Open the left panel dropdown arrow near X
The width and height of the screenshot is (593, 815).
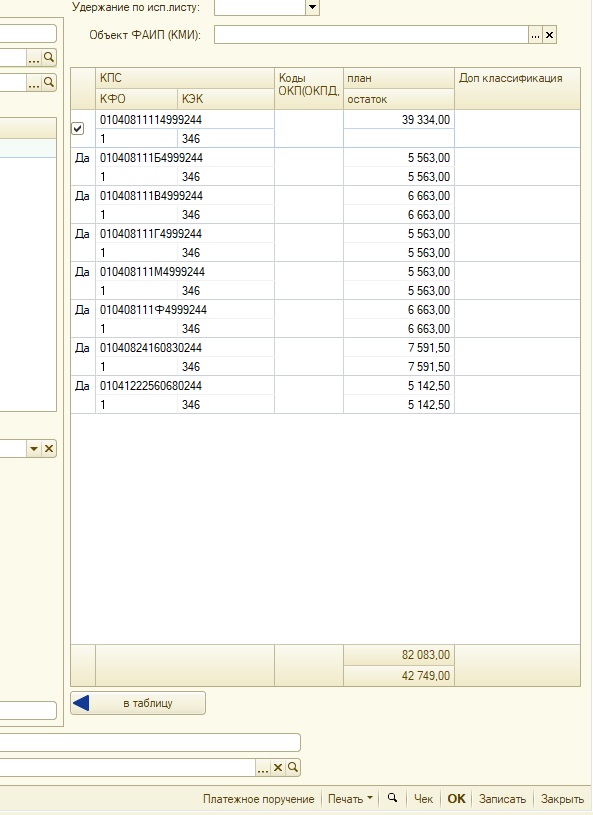click(34, 449)
